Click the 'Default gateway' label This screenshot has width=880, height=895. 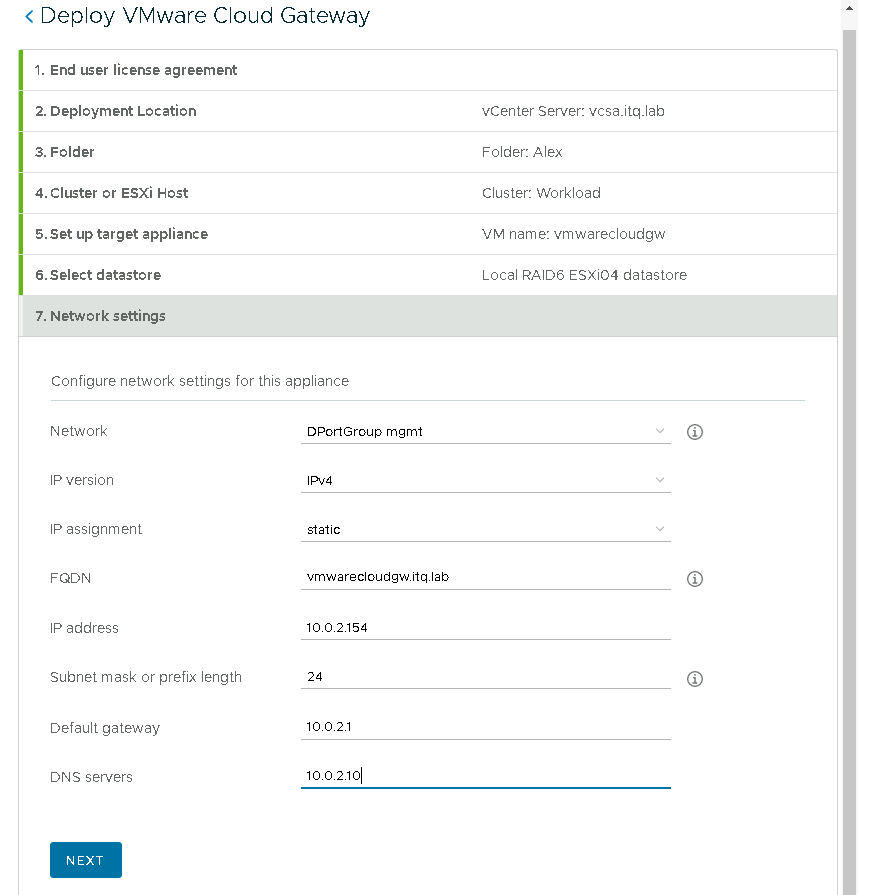pos(105,728)
